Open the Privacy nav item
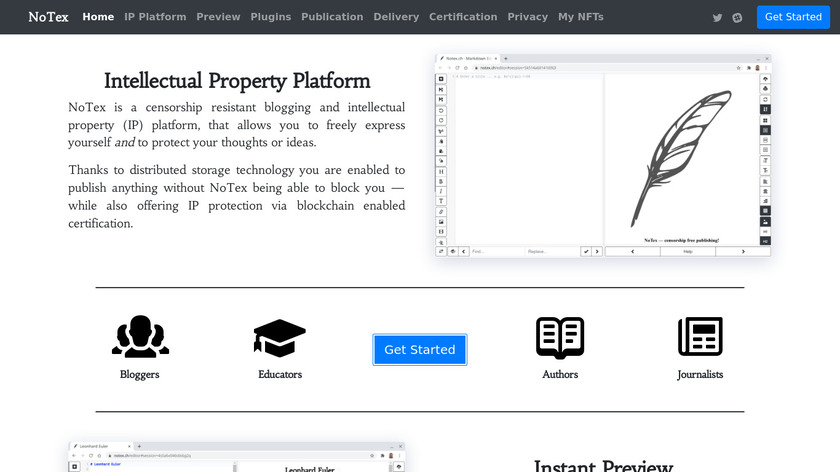Screen dimensions: 840x472 (528, 17)
